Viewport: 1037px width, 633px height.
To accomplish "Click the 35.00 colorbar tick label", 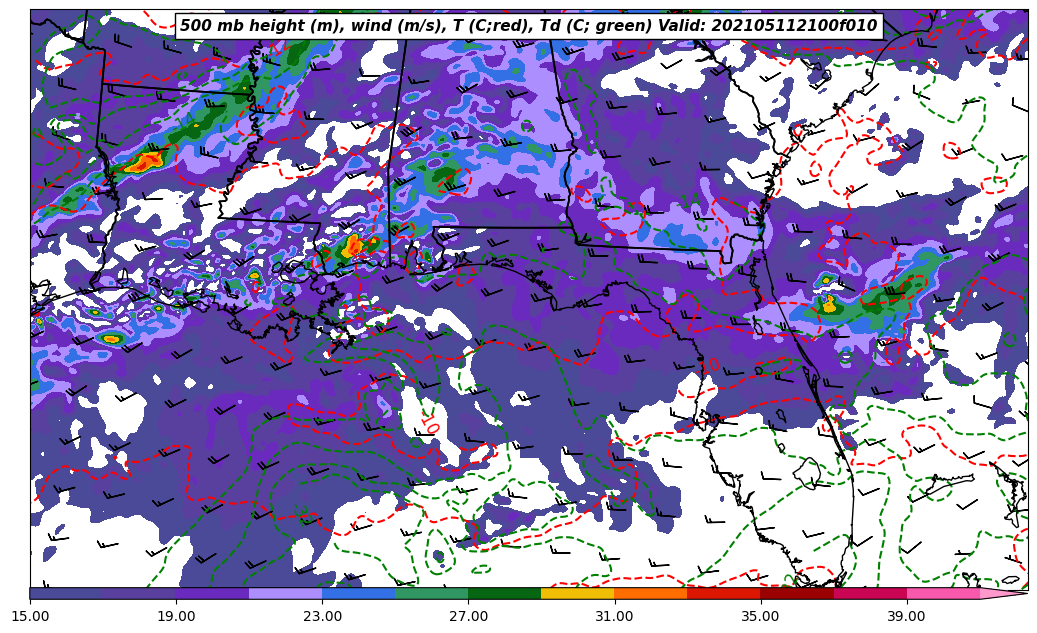I will pos(760,616).
